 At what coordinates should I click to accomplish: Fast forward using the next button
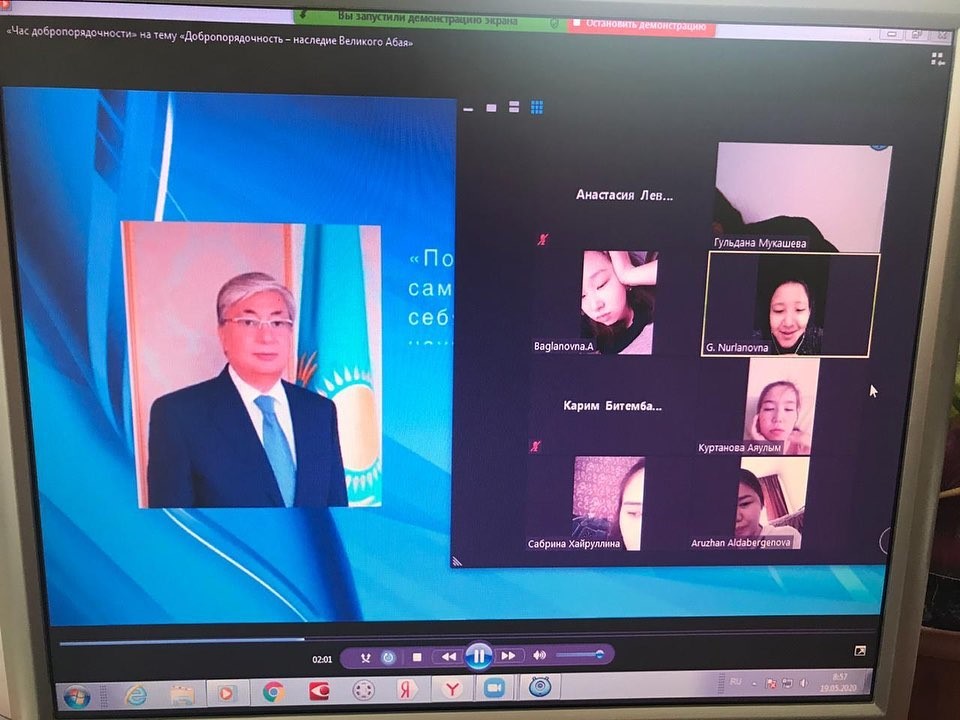tap(508, 656)
